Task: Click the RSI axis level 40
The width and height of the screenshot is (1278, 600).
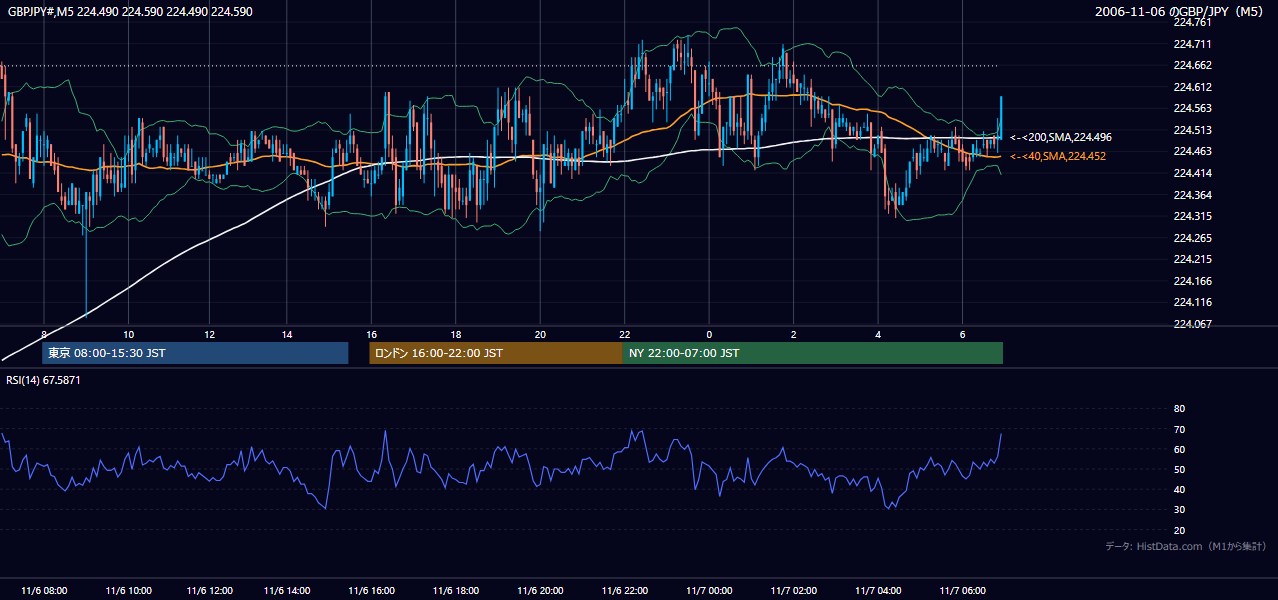Action: 1179,489
